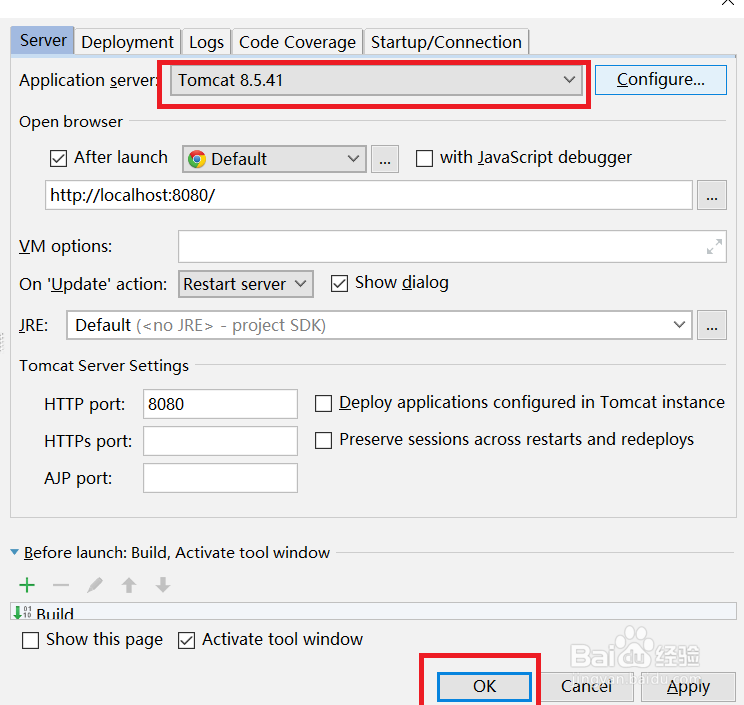The height and width of the screenshot is (705, 744).
Task: Open the Logs tab
Action: tap(206, 42)
